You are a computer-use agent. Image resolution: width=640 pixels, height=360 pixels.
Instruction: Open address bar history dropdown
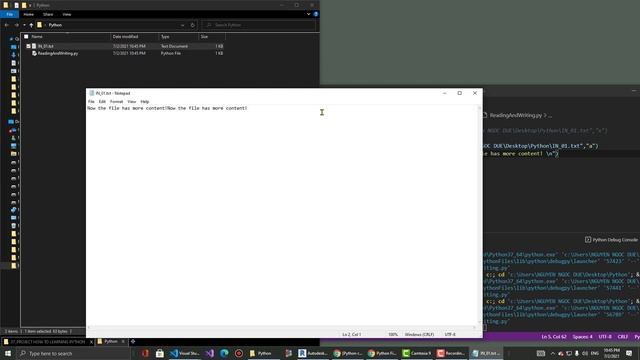click(182, 25)
